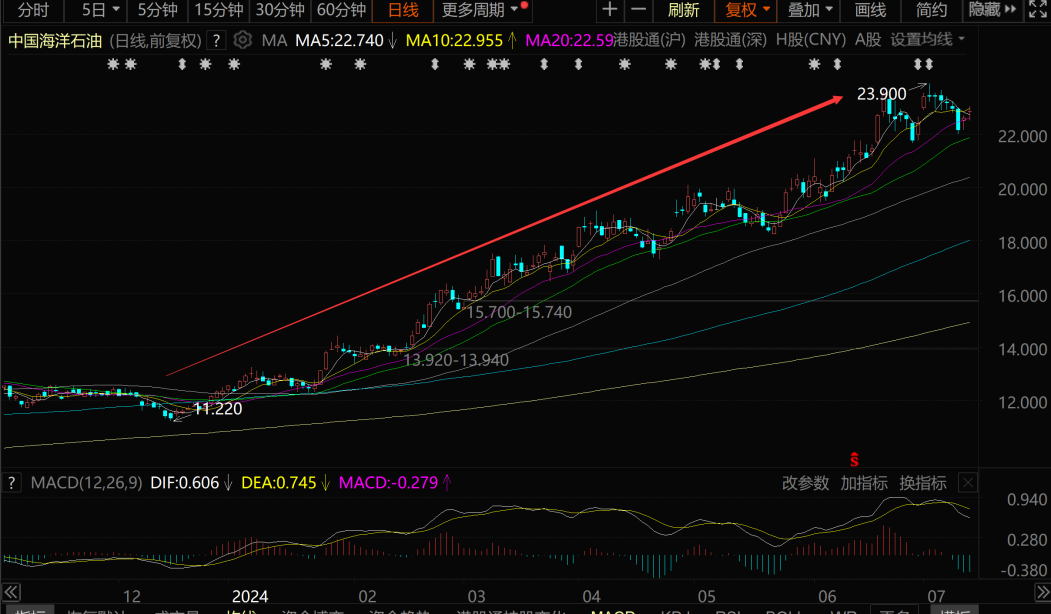The image size is (1051, 614).
Task: Switch to 港股通(沪) listing
Action: pyautogui.click(x=650, y=40)
